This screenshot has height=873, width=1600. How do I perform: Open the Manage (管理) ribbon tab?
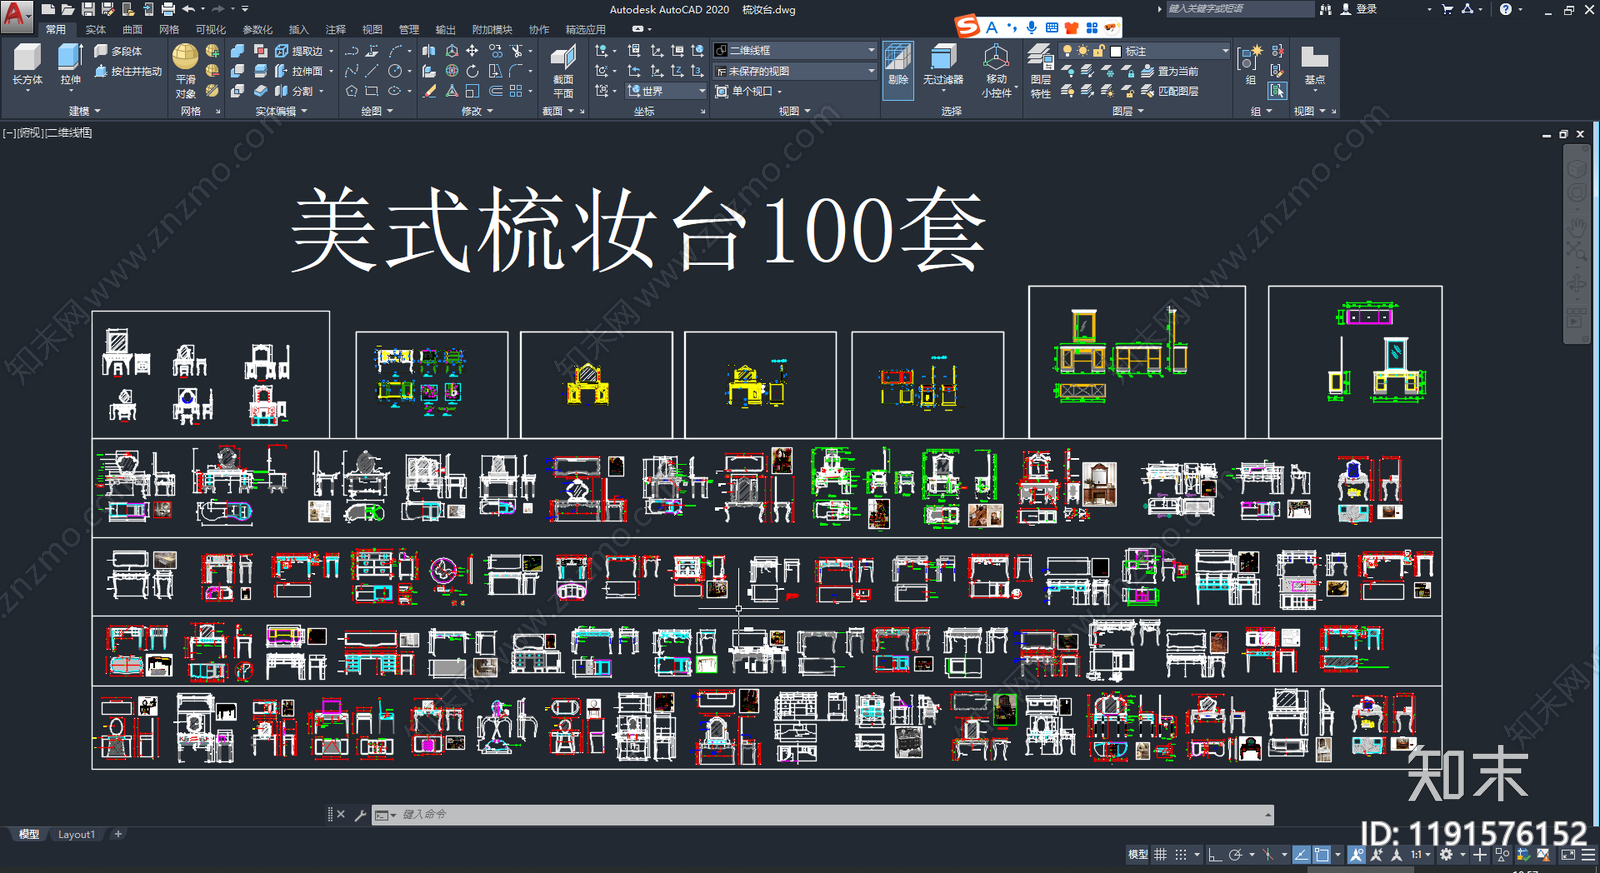[x=409, y=30]
